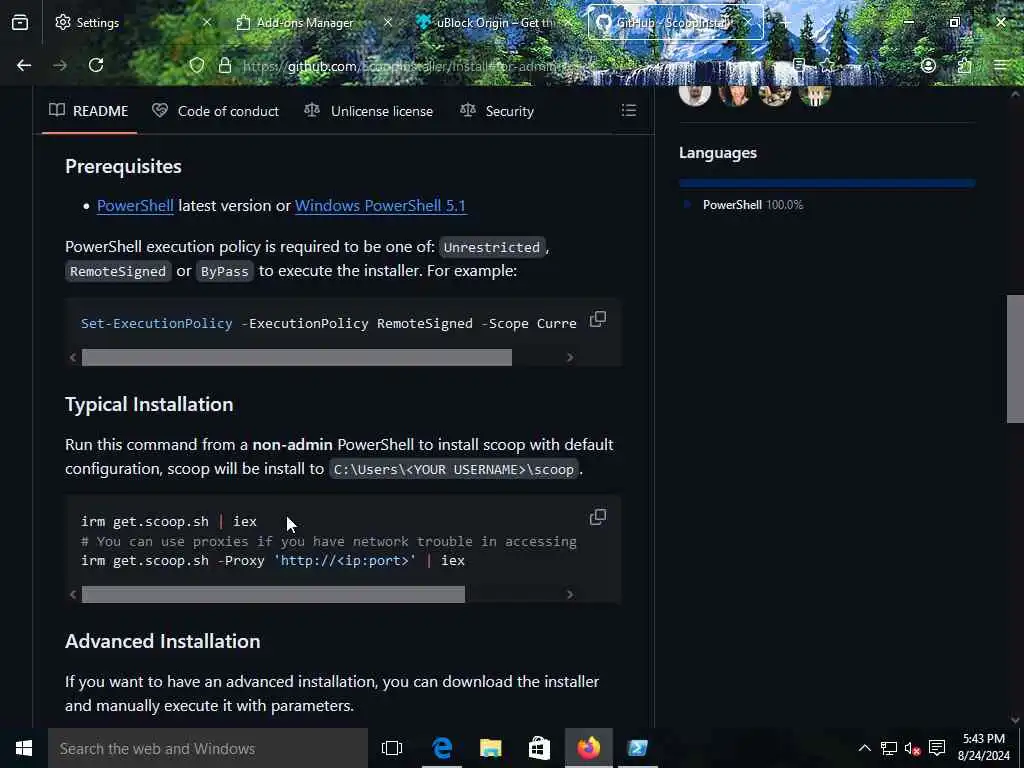Open the Security tab
Viewport: 1024px width, 768px height.
[496, 111]
